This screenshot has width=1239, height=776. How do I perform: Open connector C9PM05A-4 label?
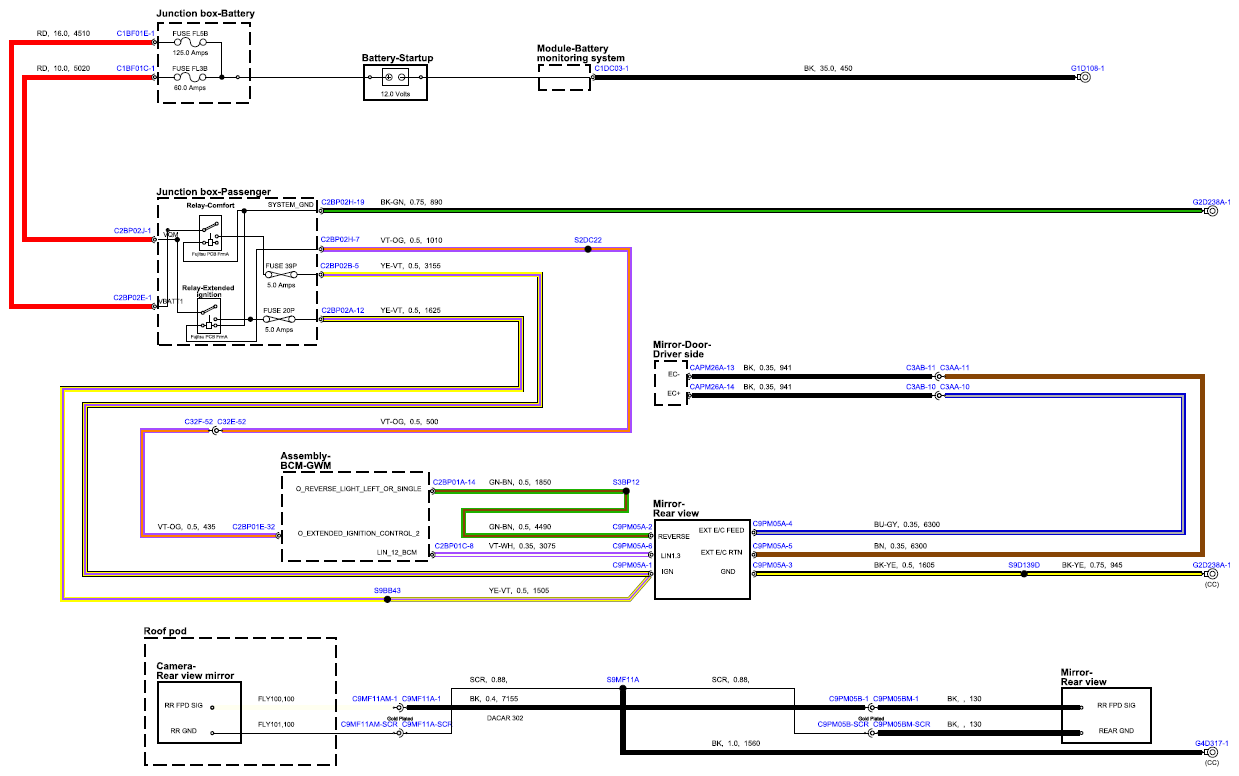coord(772,524)
